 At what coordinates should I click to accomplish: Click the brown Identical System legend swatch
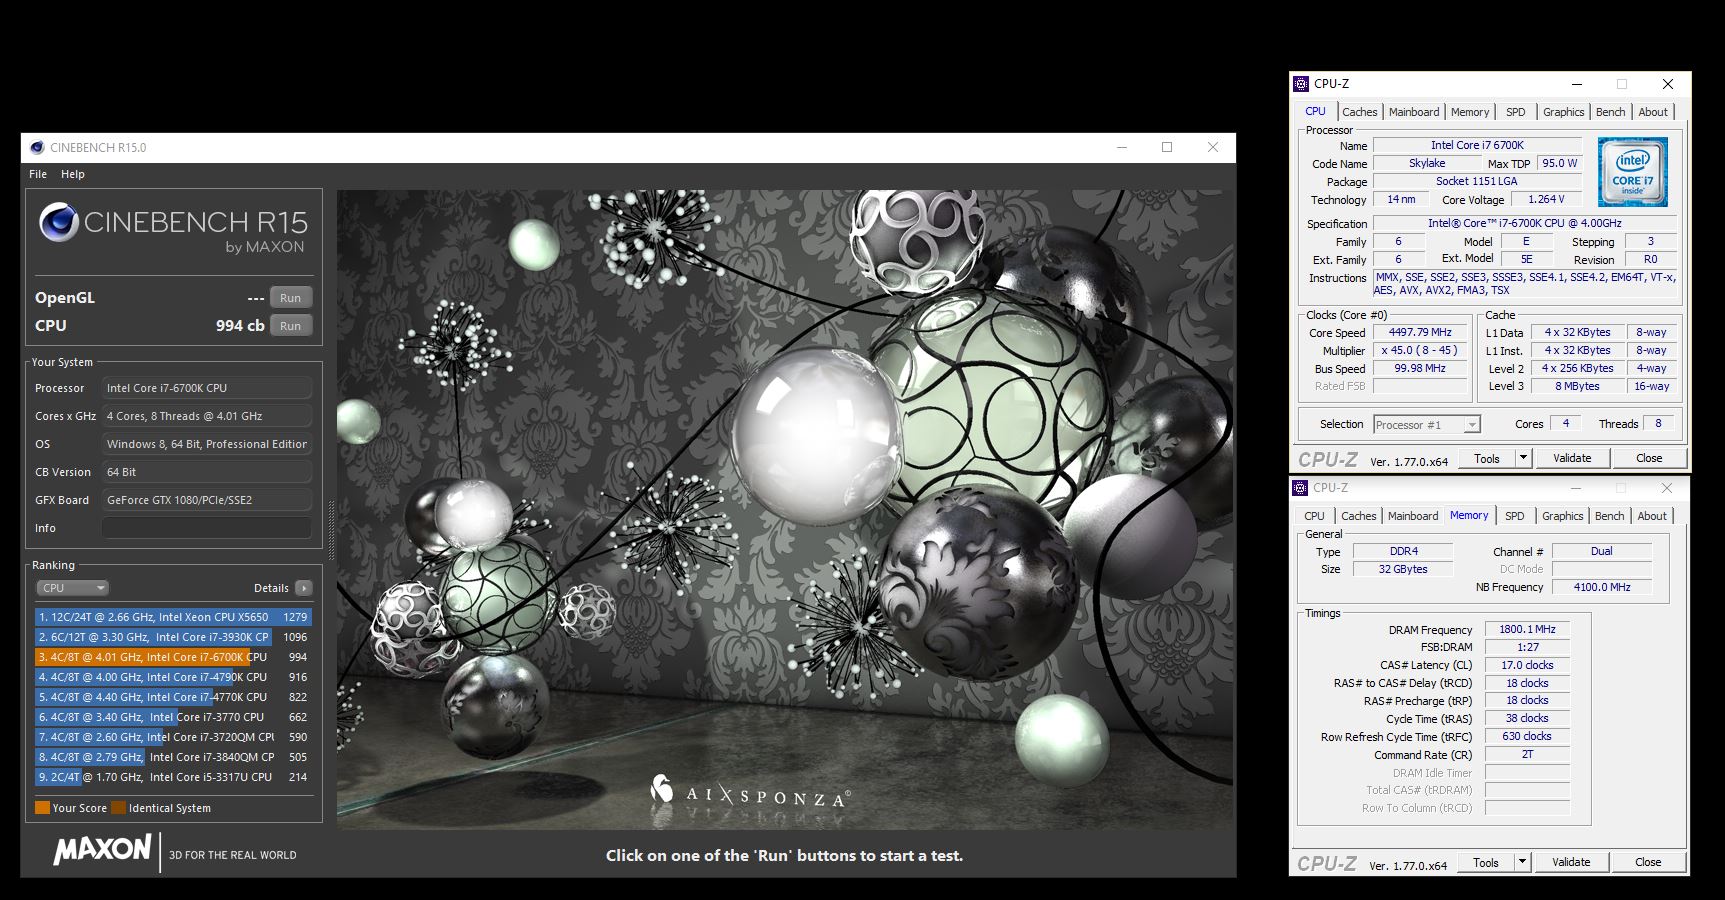coord(119,808)
